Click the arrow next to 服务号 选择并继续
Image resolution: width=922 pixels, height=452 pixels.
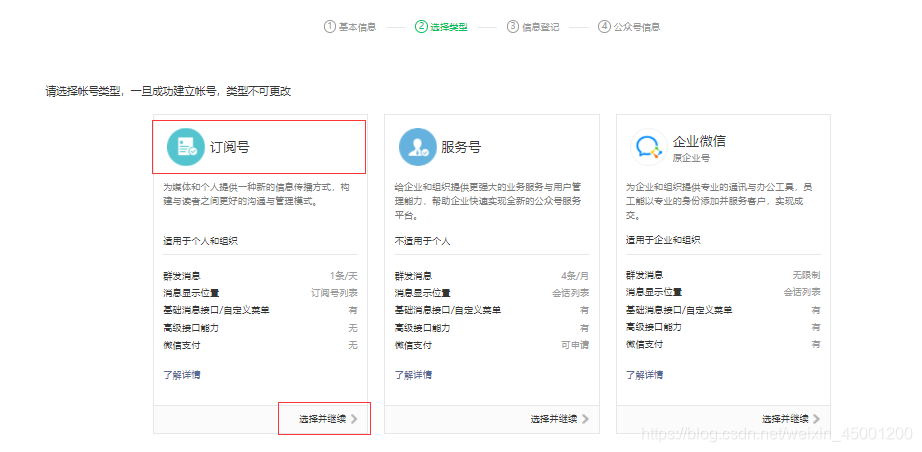(x=585, y=419)
